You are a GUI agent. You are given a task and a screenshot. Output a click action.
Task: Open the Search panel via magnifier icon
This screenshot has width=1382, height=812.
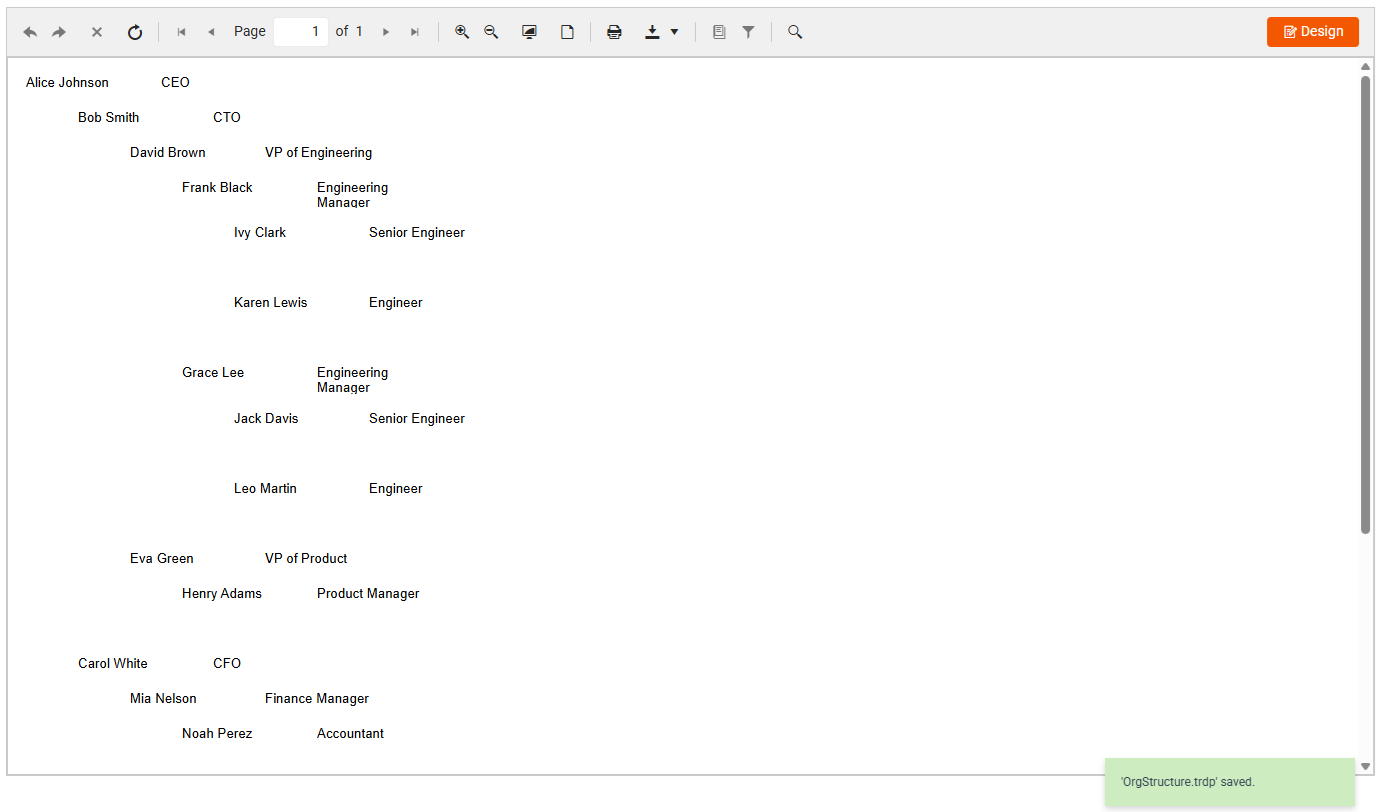coord(795,31)
